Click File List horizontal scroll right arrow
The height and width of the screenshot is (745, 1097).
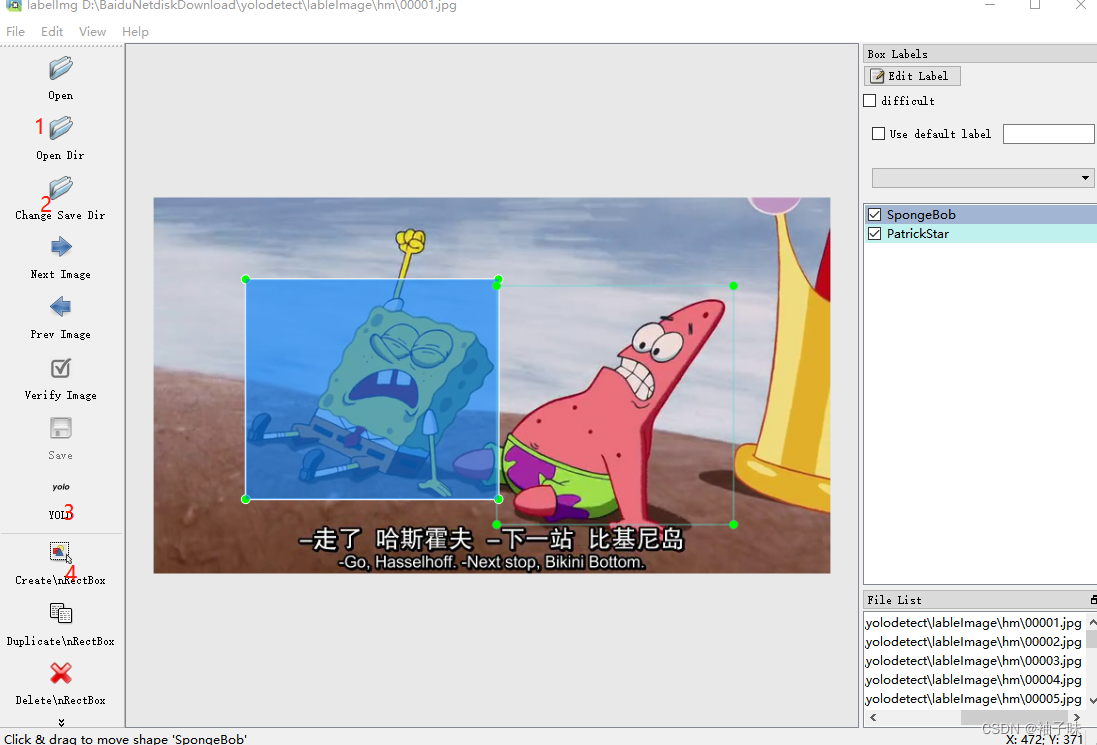tap(1077, 718)
